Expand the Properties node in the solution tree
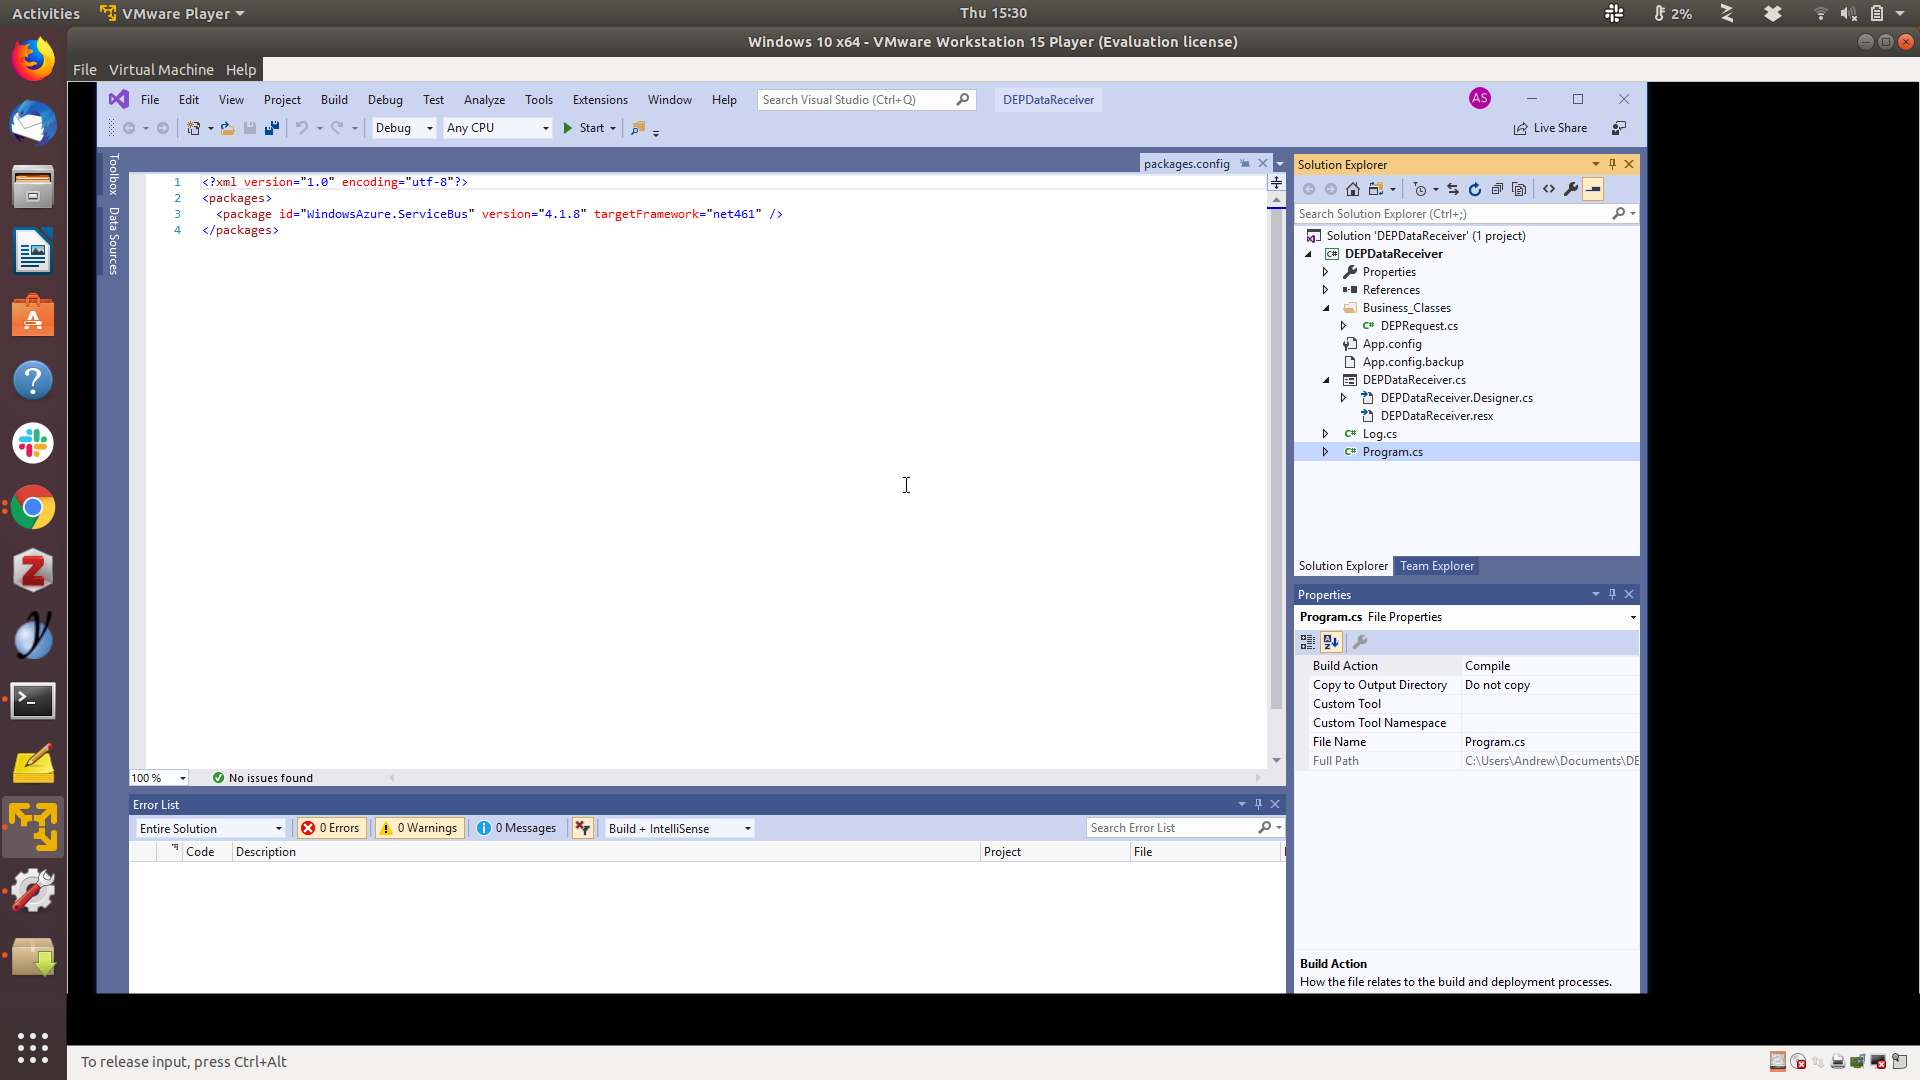The image size is (1920, 1080). click(x=1326, y=272)
